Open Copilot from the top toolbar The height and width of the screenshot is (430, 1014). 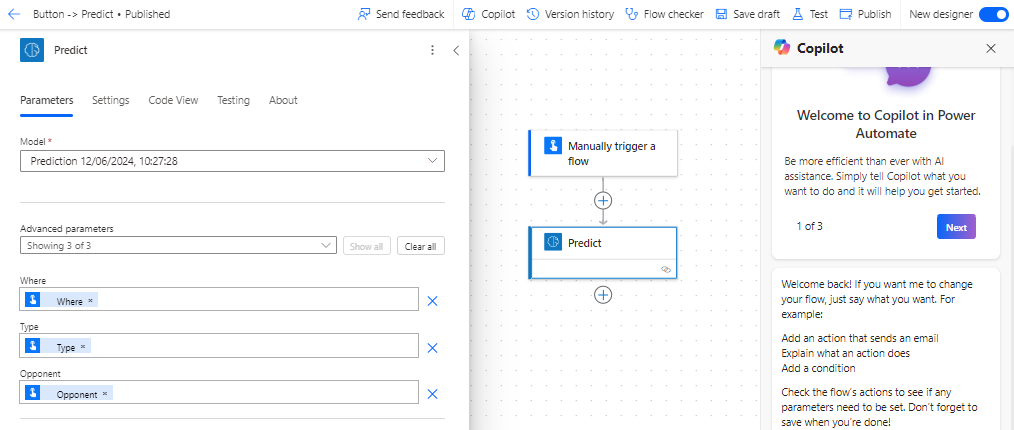(489, 14)
